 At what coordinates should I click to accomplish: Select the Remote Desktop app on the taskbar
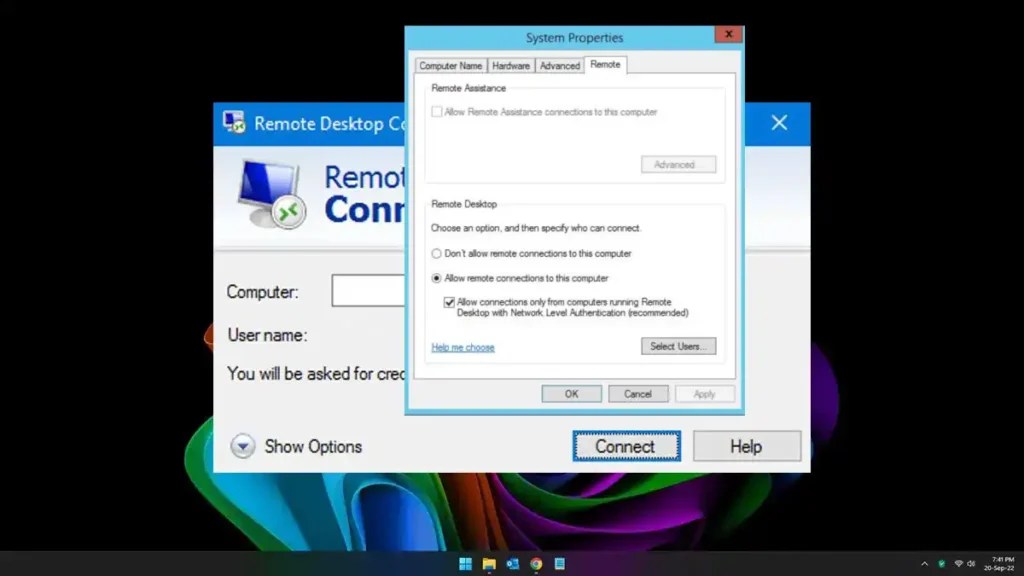(x=558, y=563)
